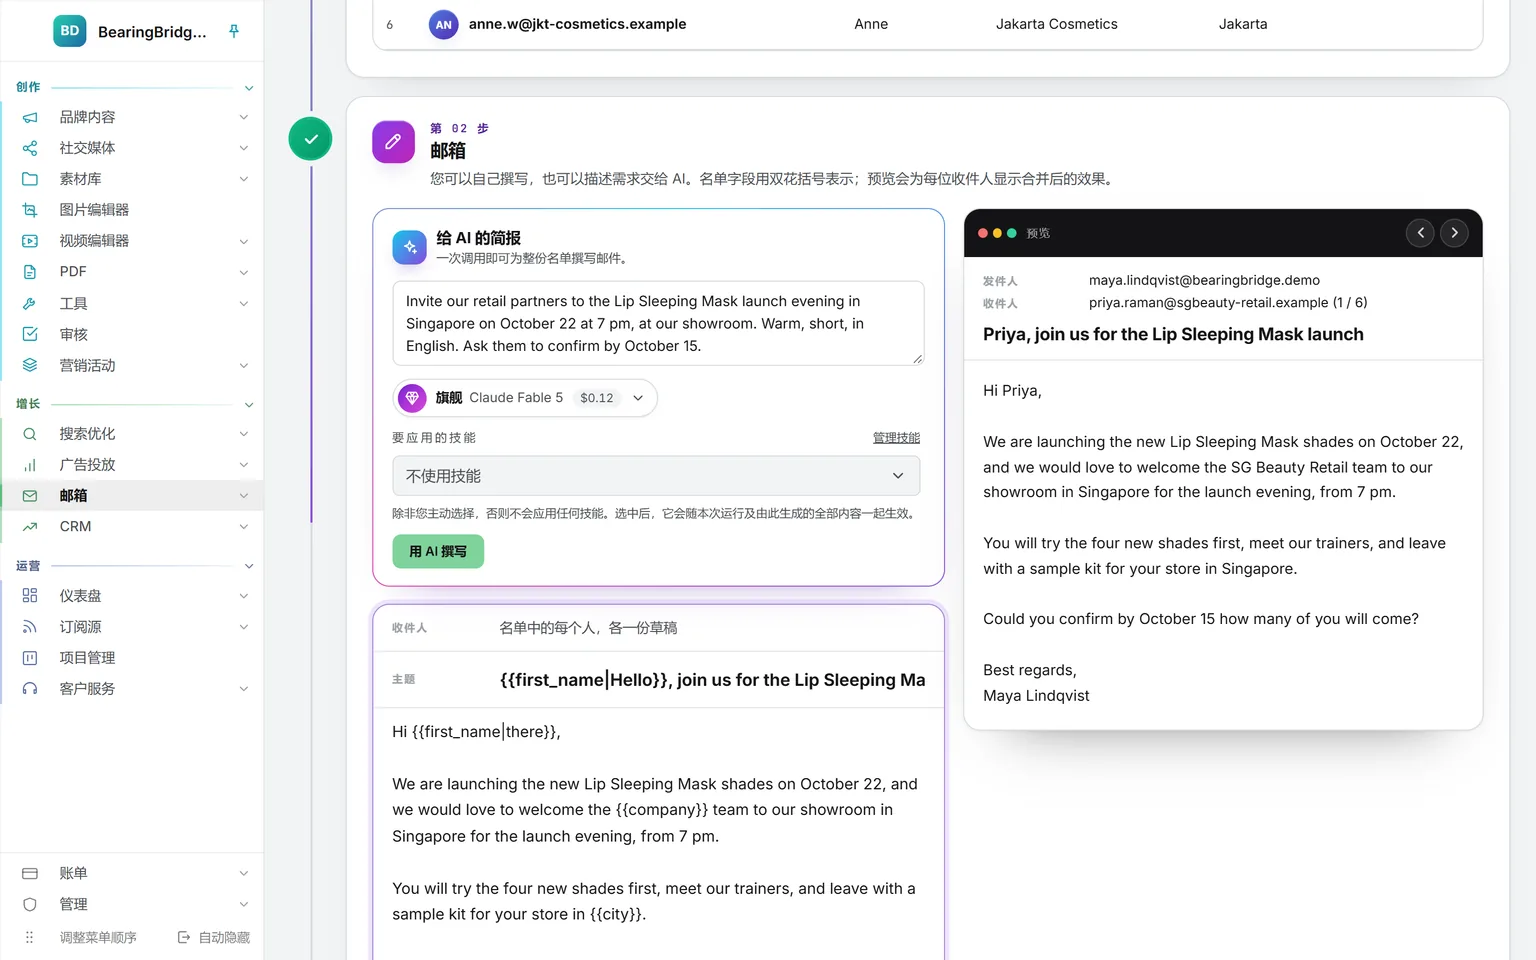
Task: Click the 客户服务 headset icon
Action: [x=30, y=689]
